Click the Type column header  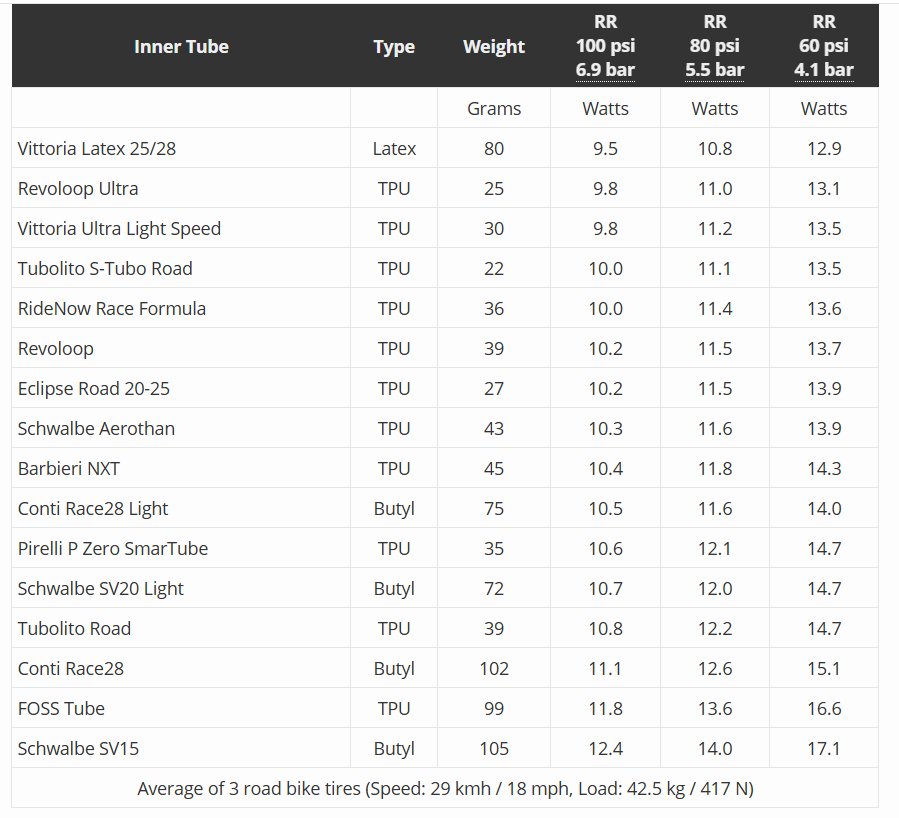click(x=394, y=47)
